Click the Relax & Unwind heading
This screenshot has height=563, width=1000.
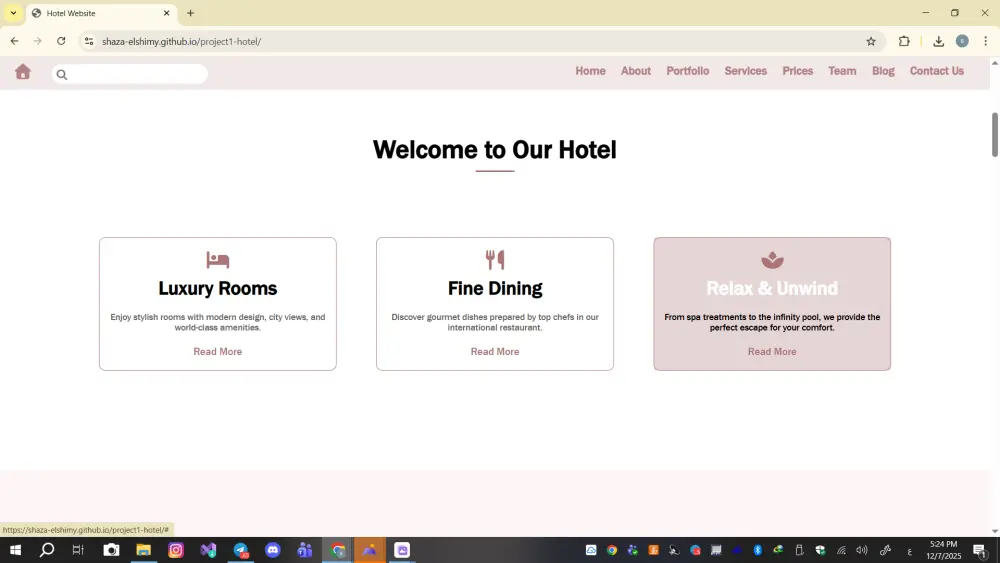(772, 288)
